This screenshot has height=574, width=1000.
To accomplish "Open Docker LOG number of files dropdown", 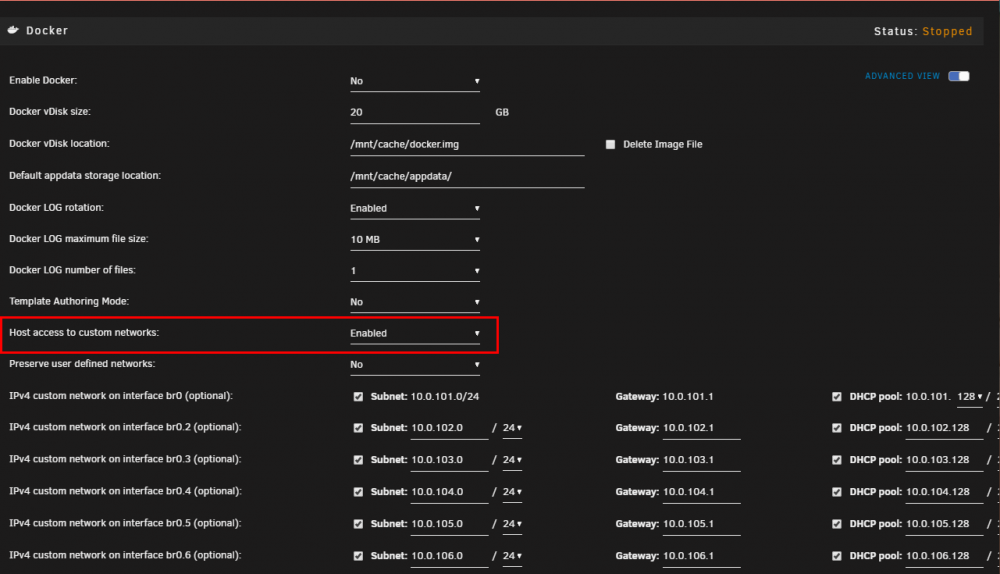I will tap(415, 271).
